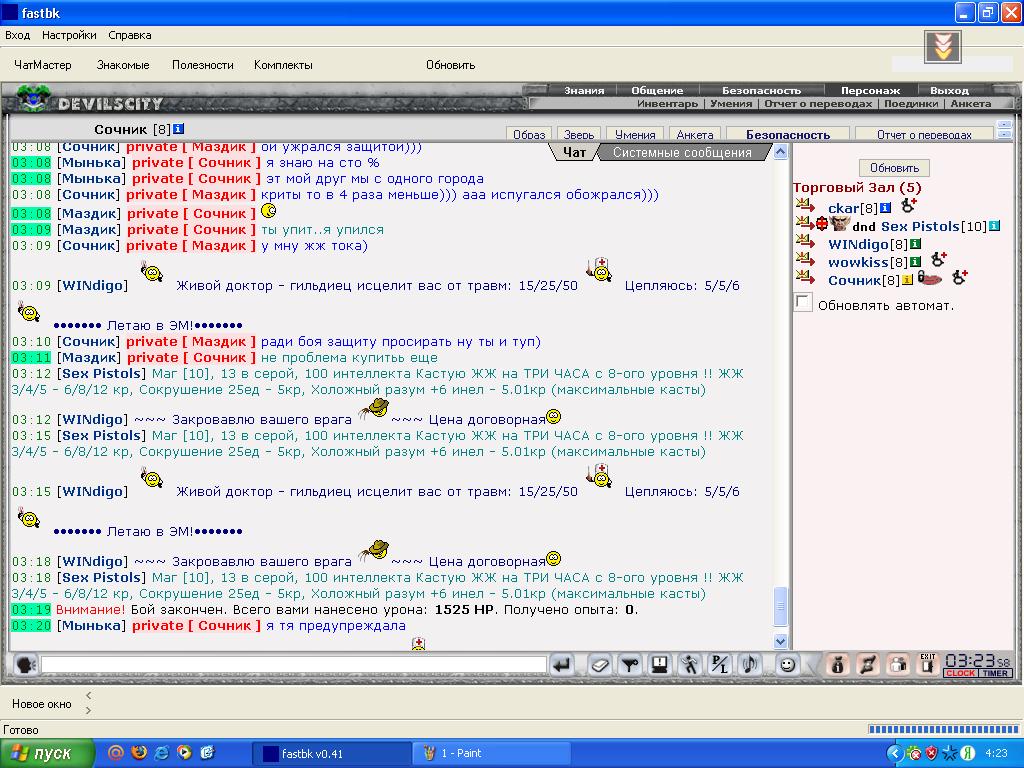This screenshot has width=1024, height=768.
Task: Switch to TIMER mode
Action: [x=995, y=673]
